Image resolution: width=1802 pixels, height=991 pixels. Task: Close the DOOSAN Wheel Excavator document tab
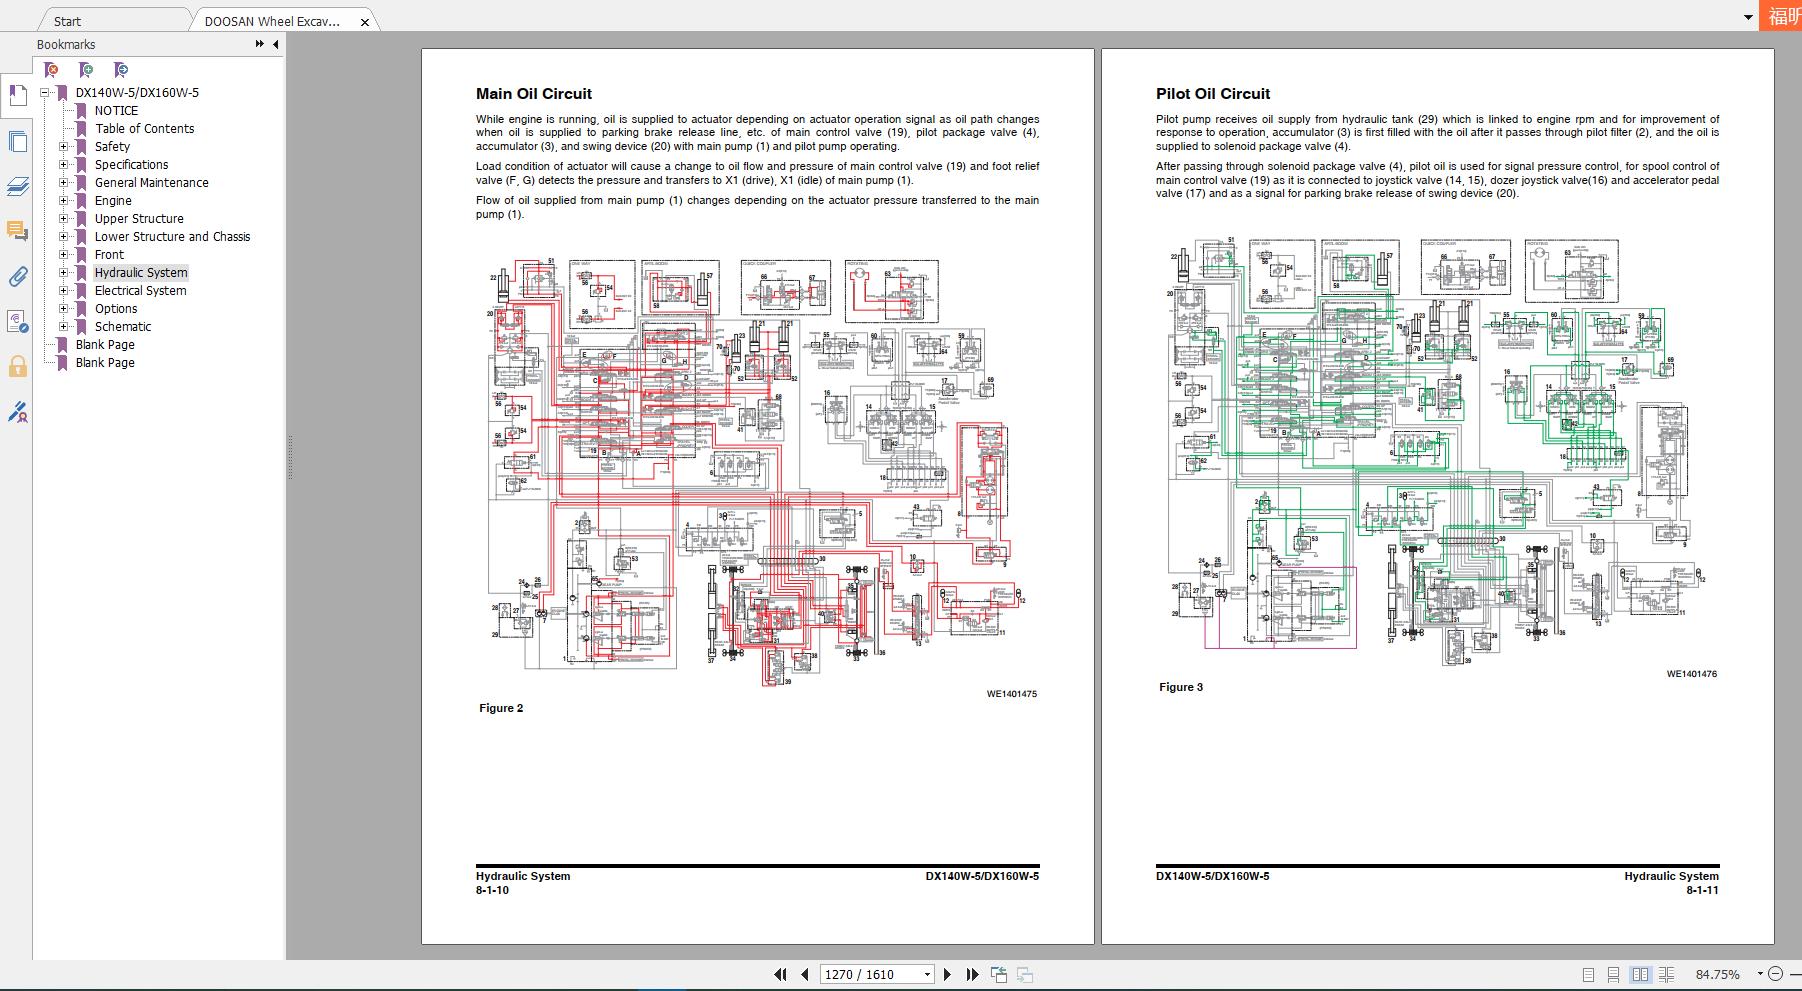point(365,21)
